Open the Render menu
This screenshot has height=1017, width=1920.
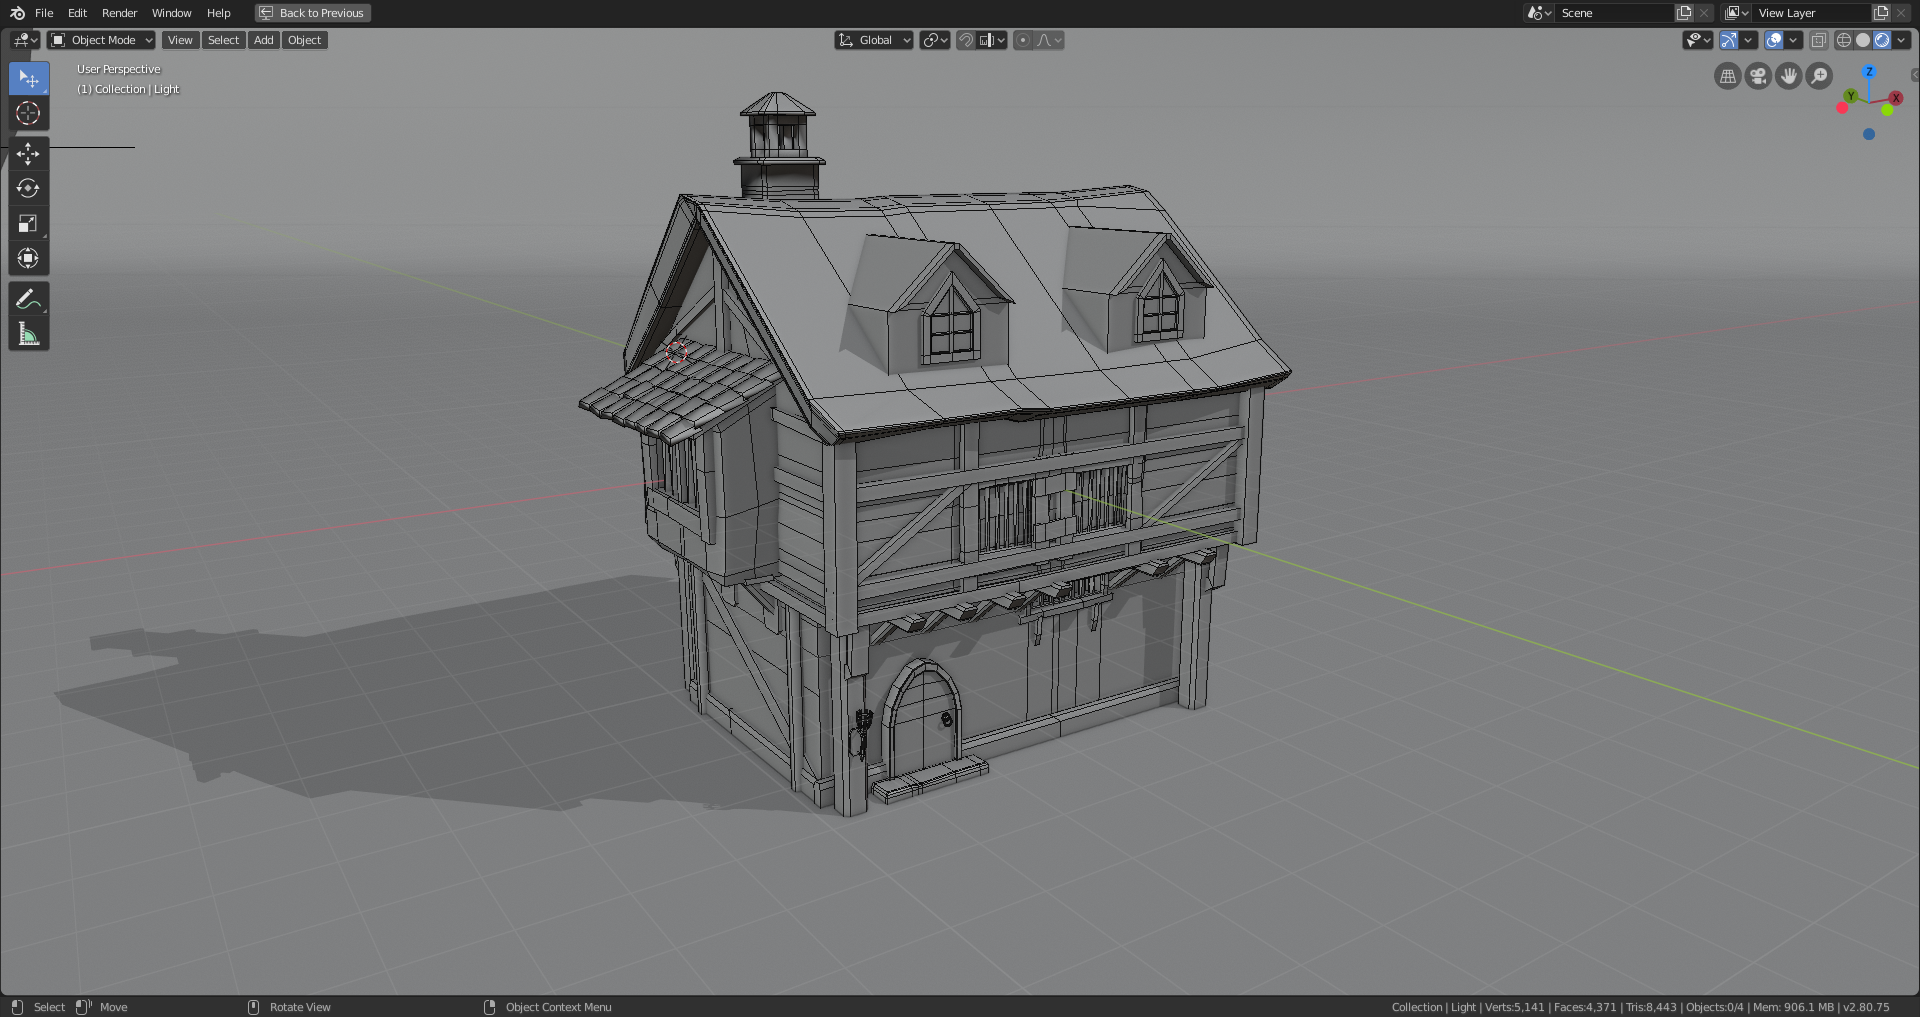click(x=119, y=13)
